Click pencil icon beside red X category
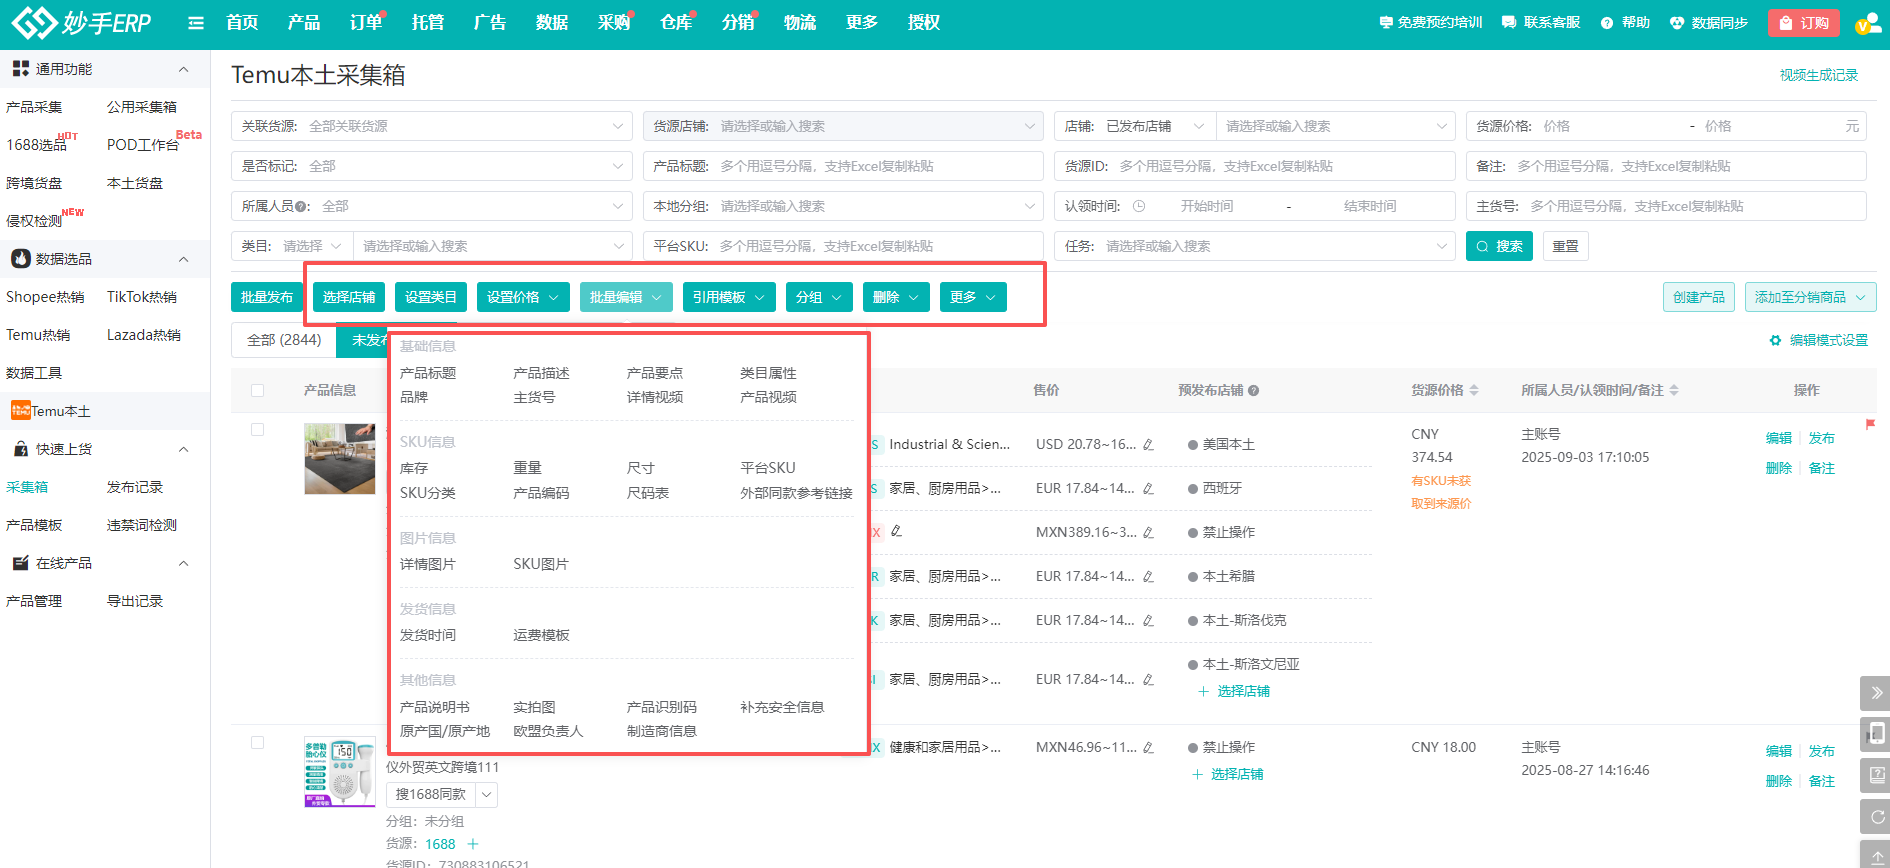The width and height of the screenshot is (1890, 868). click(896, 531)
